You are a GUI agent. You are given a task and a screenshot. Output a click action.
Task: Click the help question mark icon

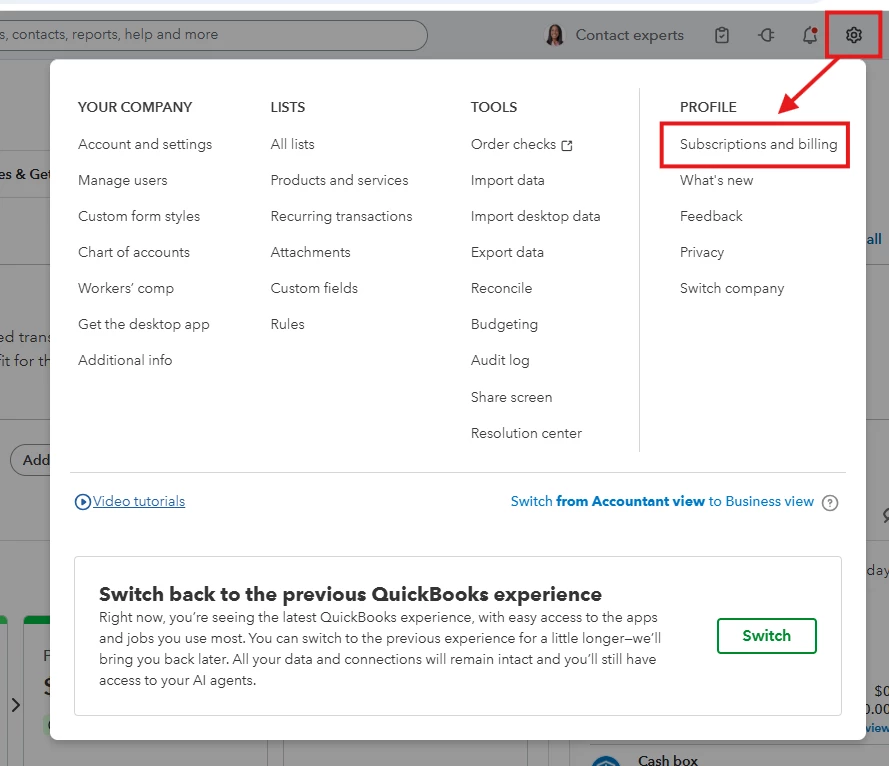point(829,503)
